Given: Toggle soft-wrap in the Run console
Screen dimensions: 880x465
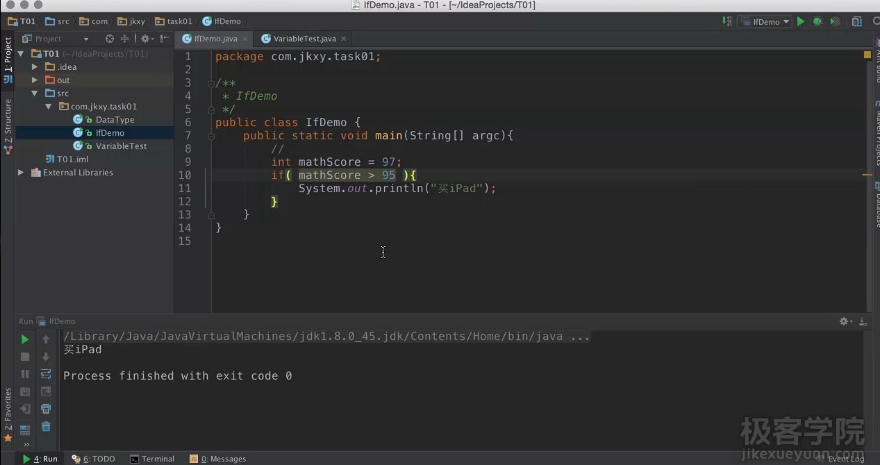Looking at the screenshot, I should 46,374.
